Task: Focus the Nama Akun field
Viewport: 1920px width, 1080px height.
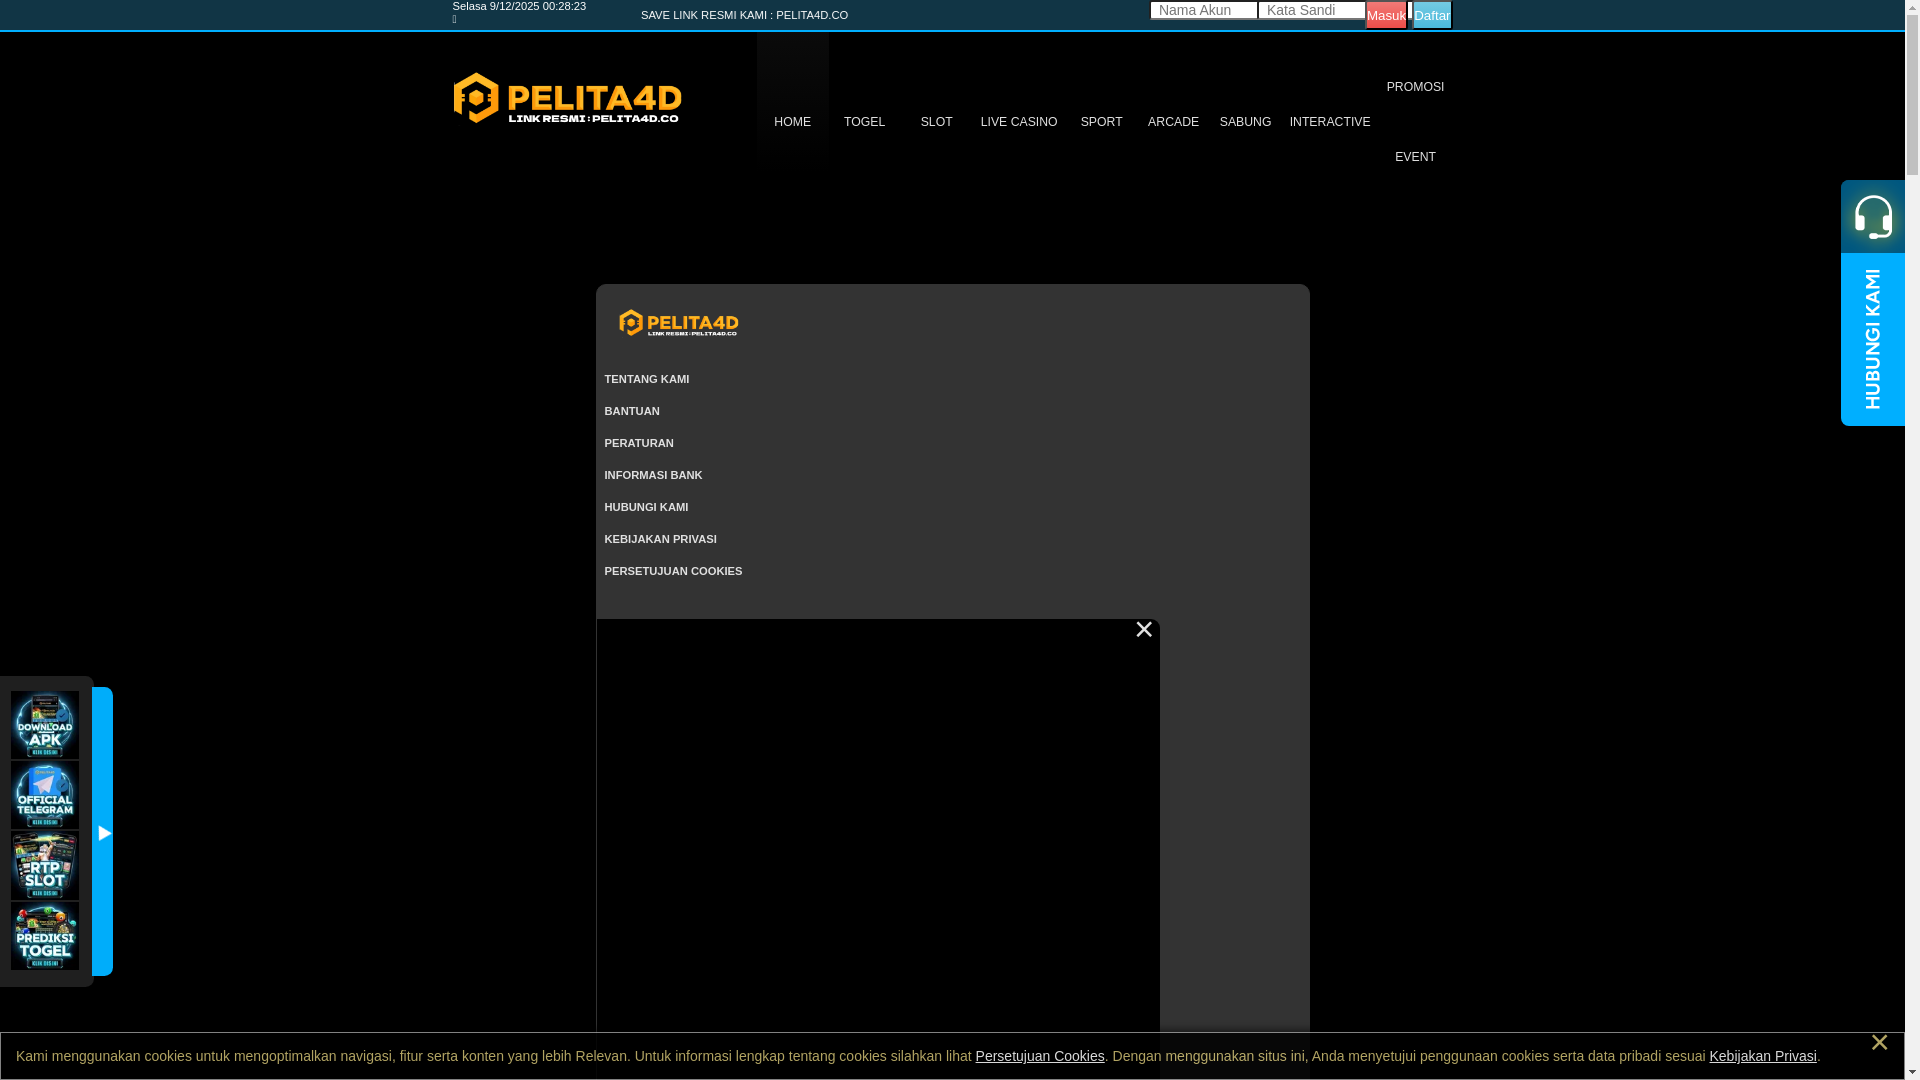Action: coord(1204,10)
